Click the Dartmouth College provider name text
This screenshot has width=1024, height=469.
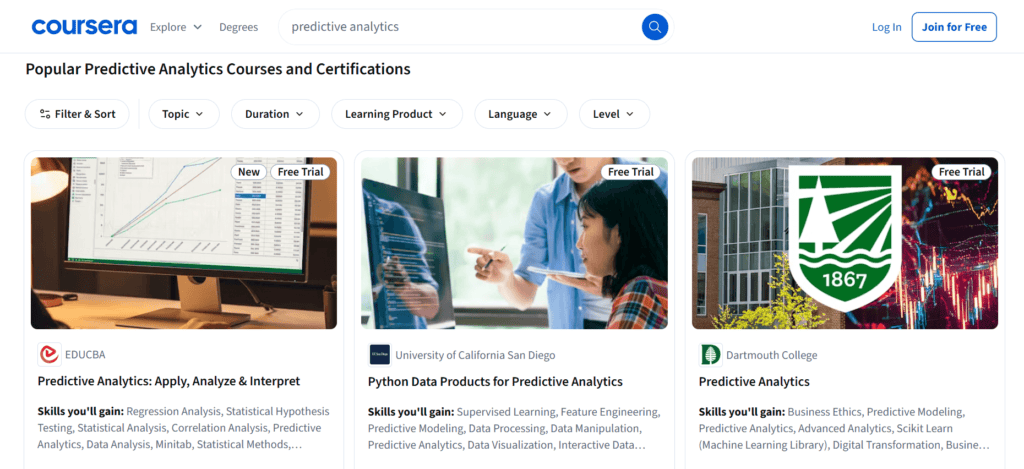771,355
